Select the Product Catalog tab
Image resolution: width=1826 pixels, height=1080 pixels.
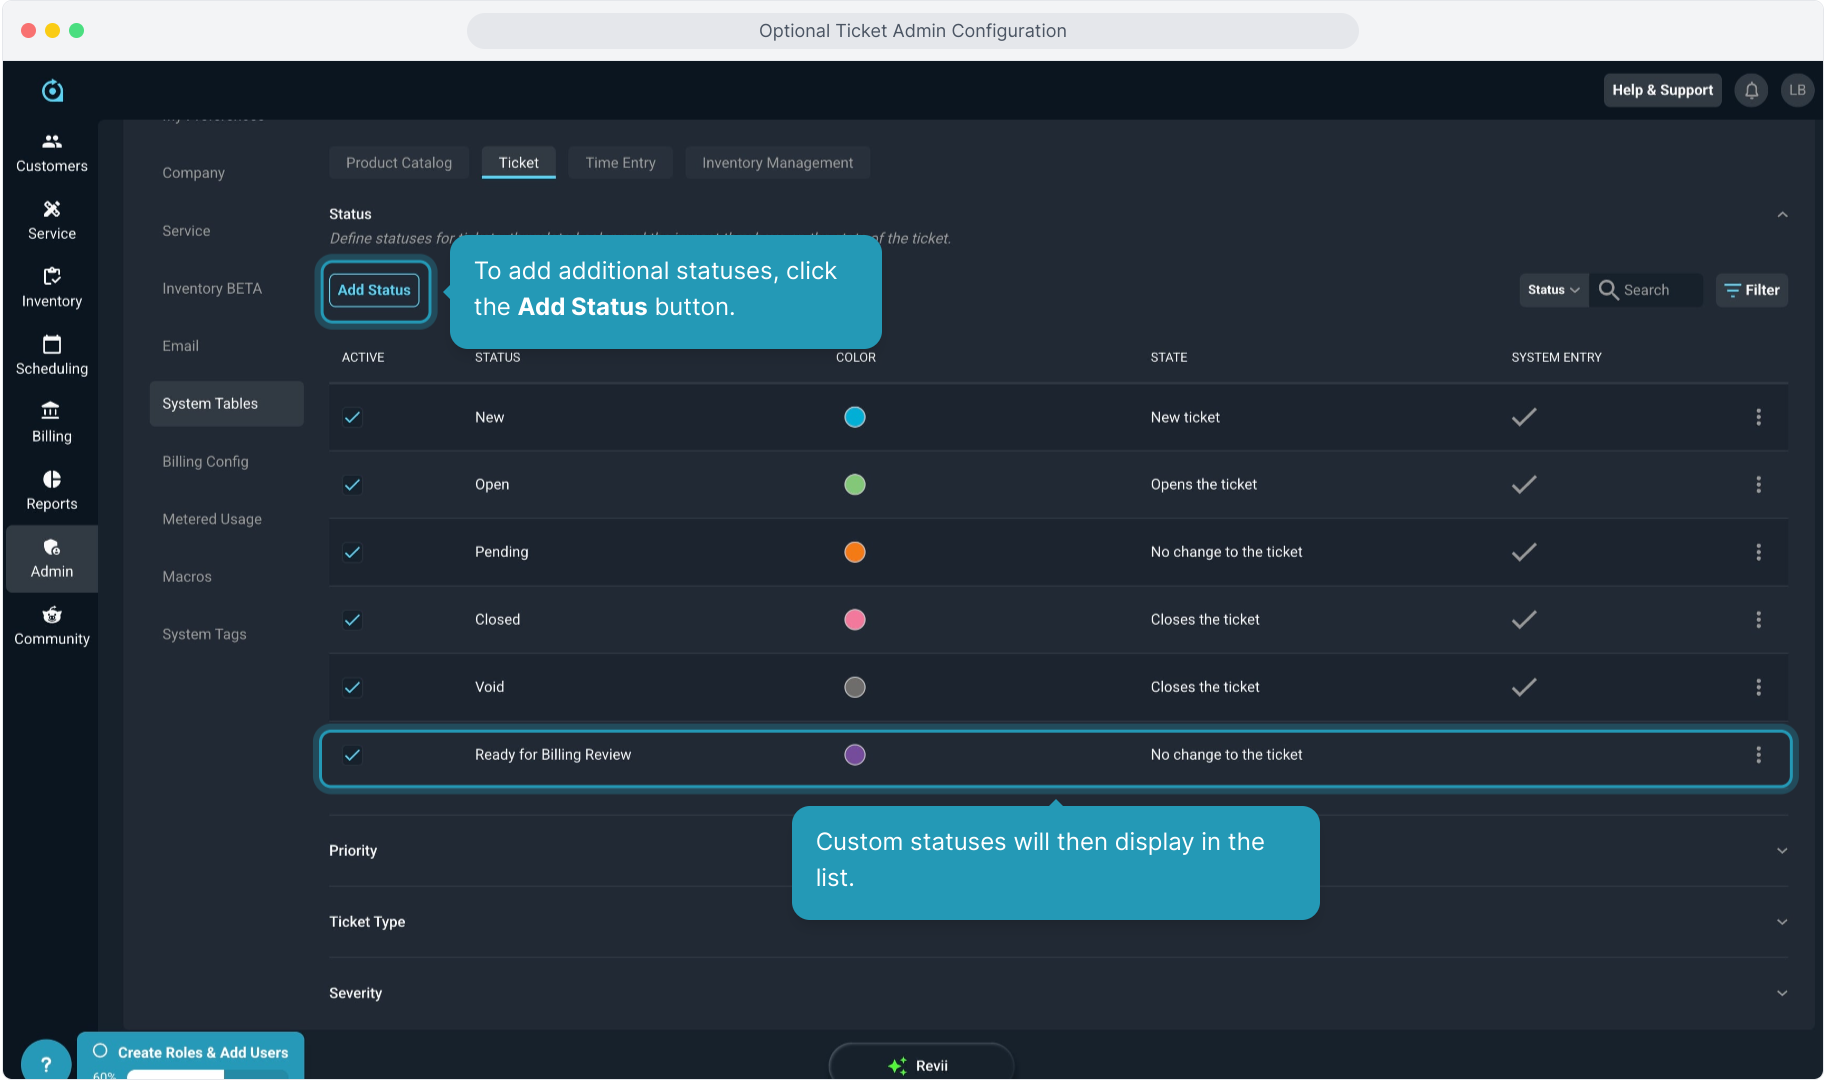coord(399,163)
